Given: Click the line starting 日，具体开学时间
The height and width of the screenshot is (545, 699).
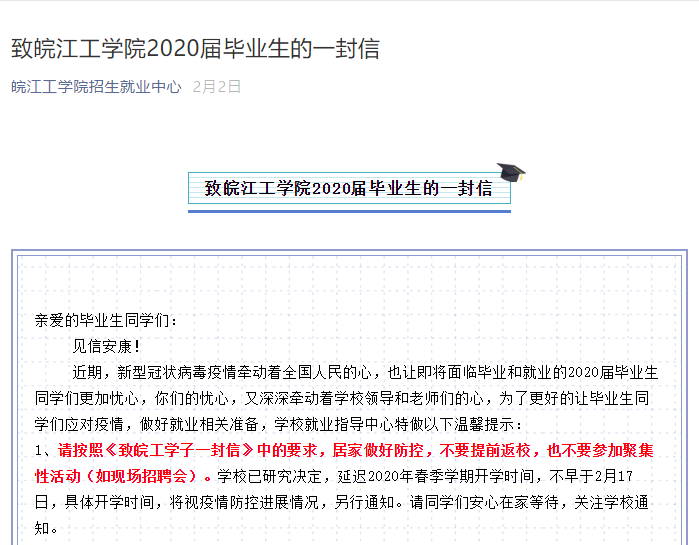Looking at the screenshot, I should (x=200, y=500).
